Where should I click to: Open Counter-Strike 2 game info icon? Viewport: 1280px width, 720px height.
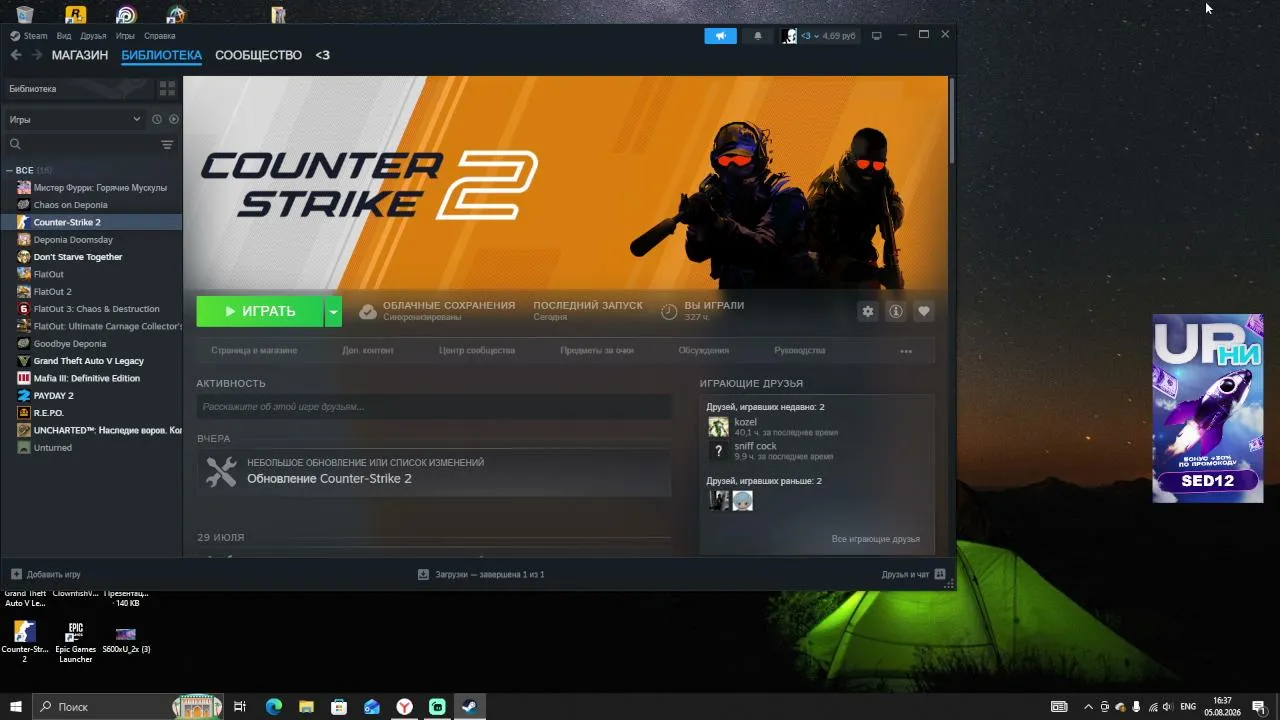(x=896, y=311)
